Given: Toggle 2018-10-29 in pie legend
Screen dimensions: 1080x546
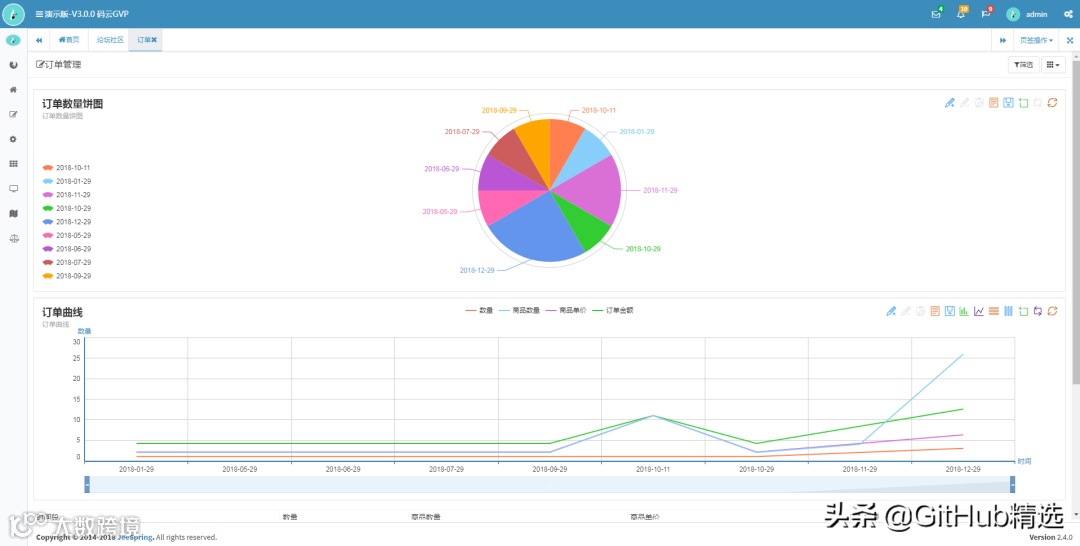Looking at the screenshot, I should [66, 208].
